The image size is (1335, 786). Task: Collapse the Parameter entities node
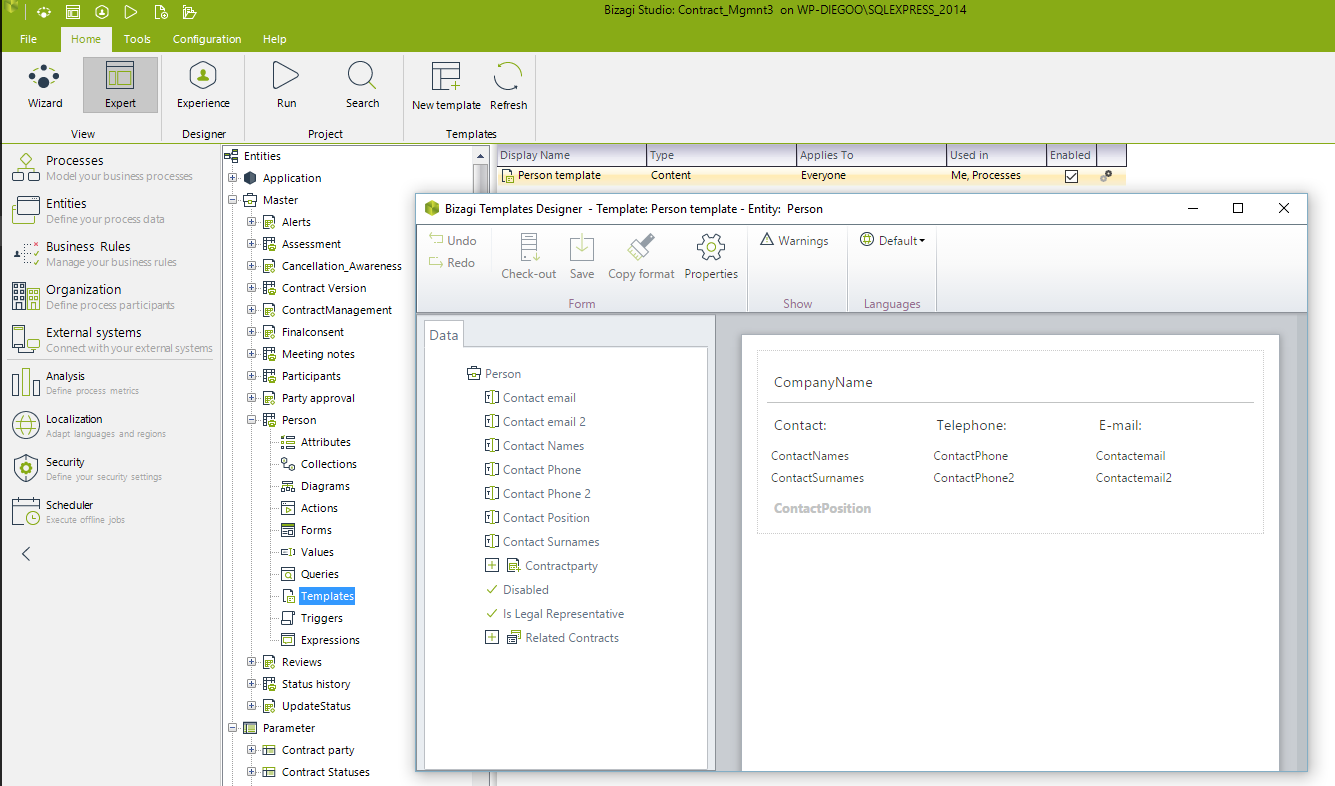pyautogui.click(x=232, y=728)
